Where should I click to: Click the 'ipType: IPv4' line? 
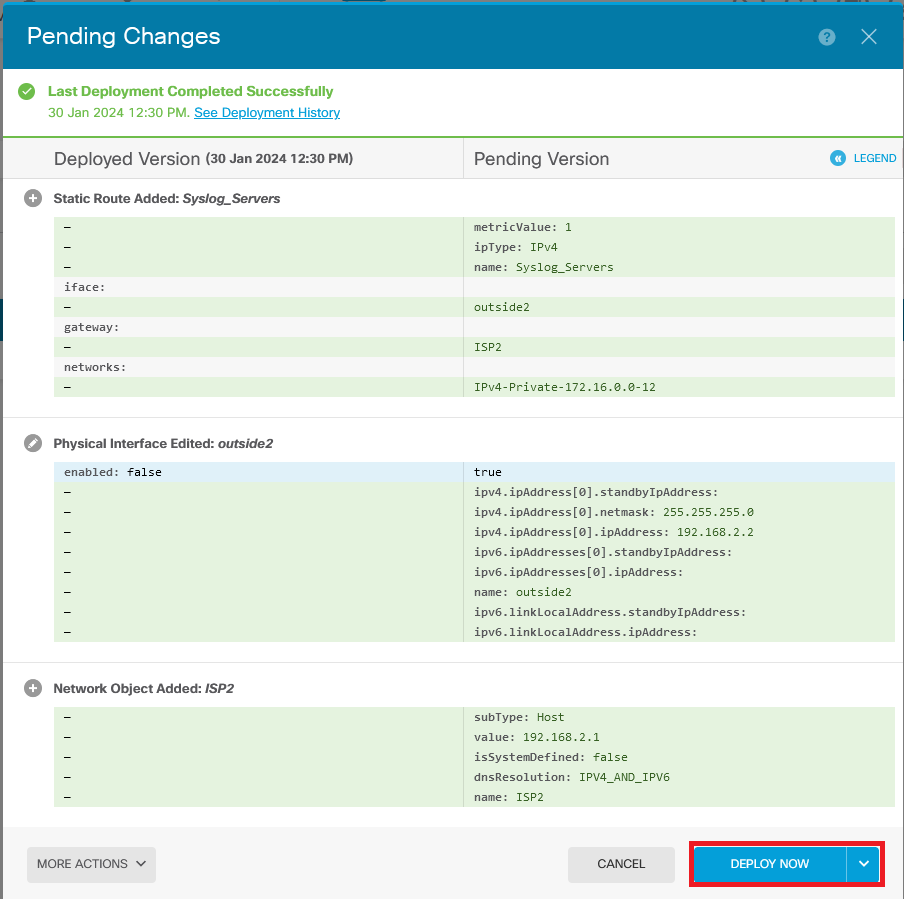coord(515,247)
